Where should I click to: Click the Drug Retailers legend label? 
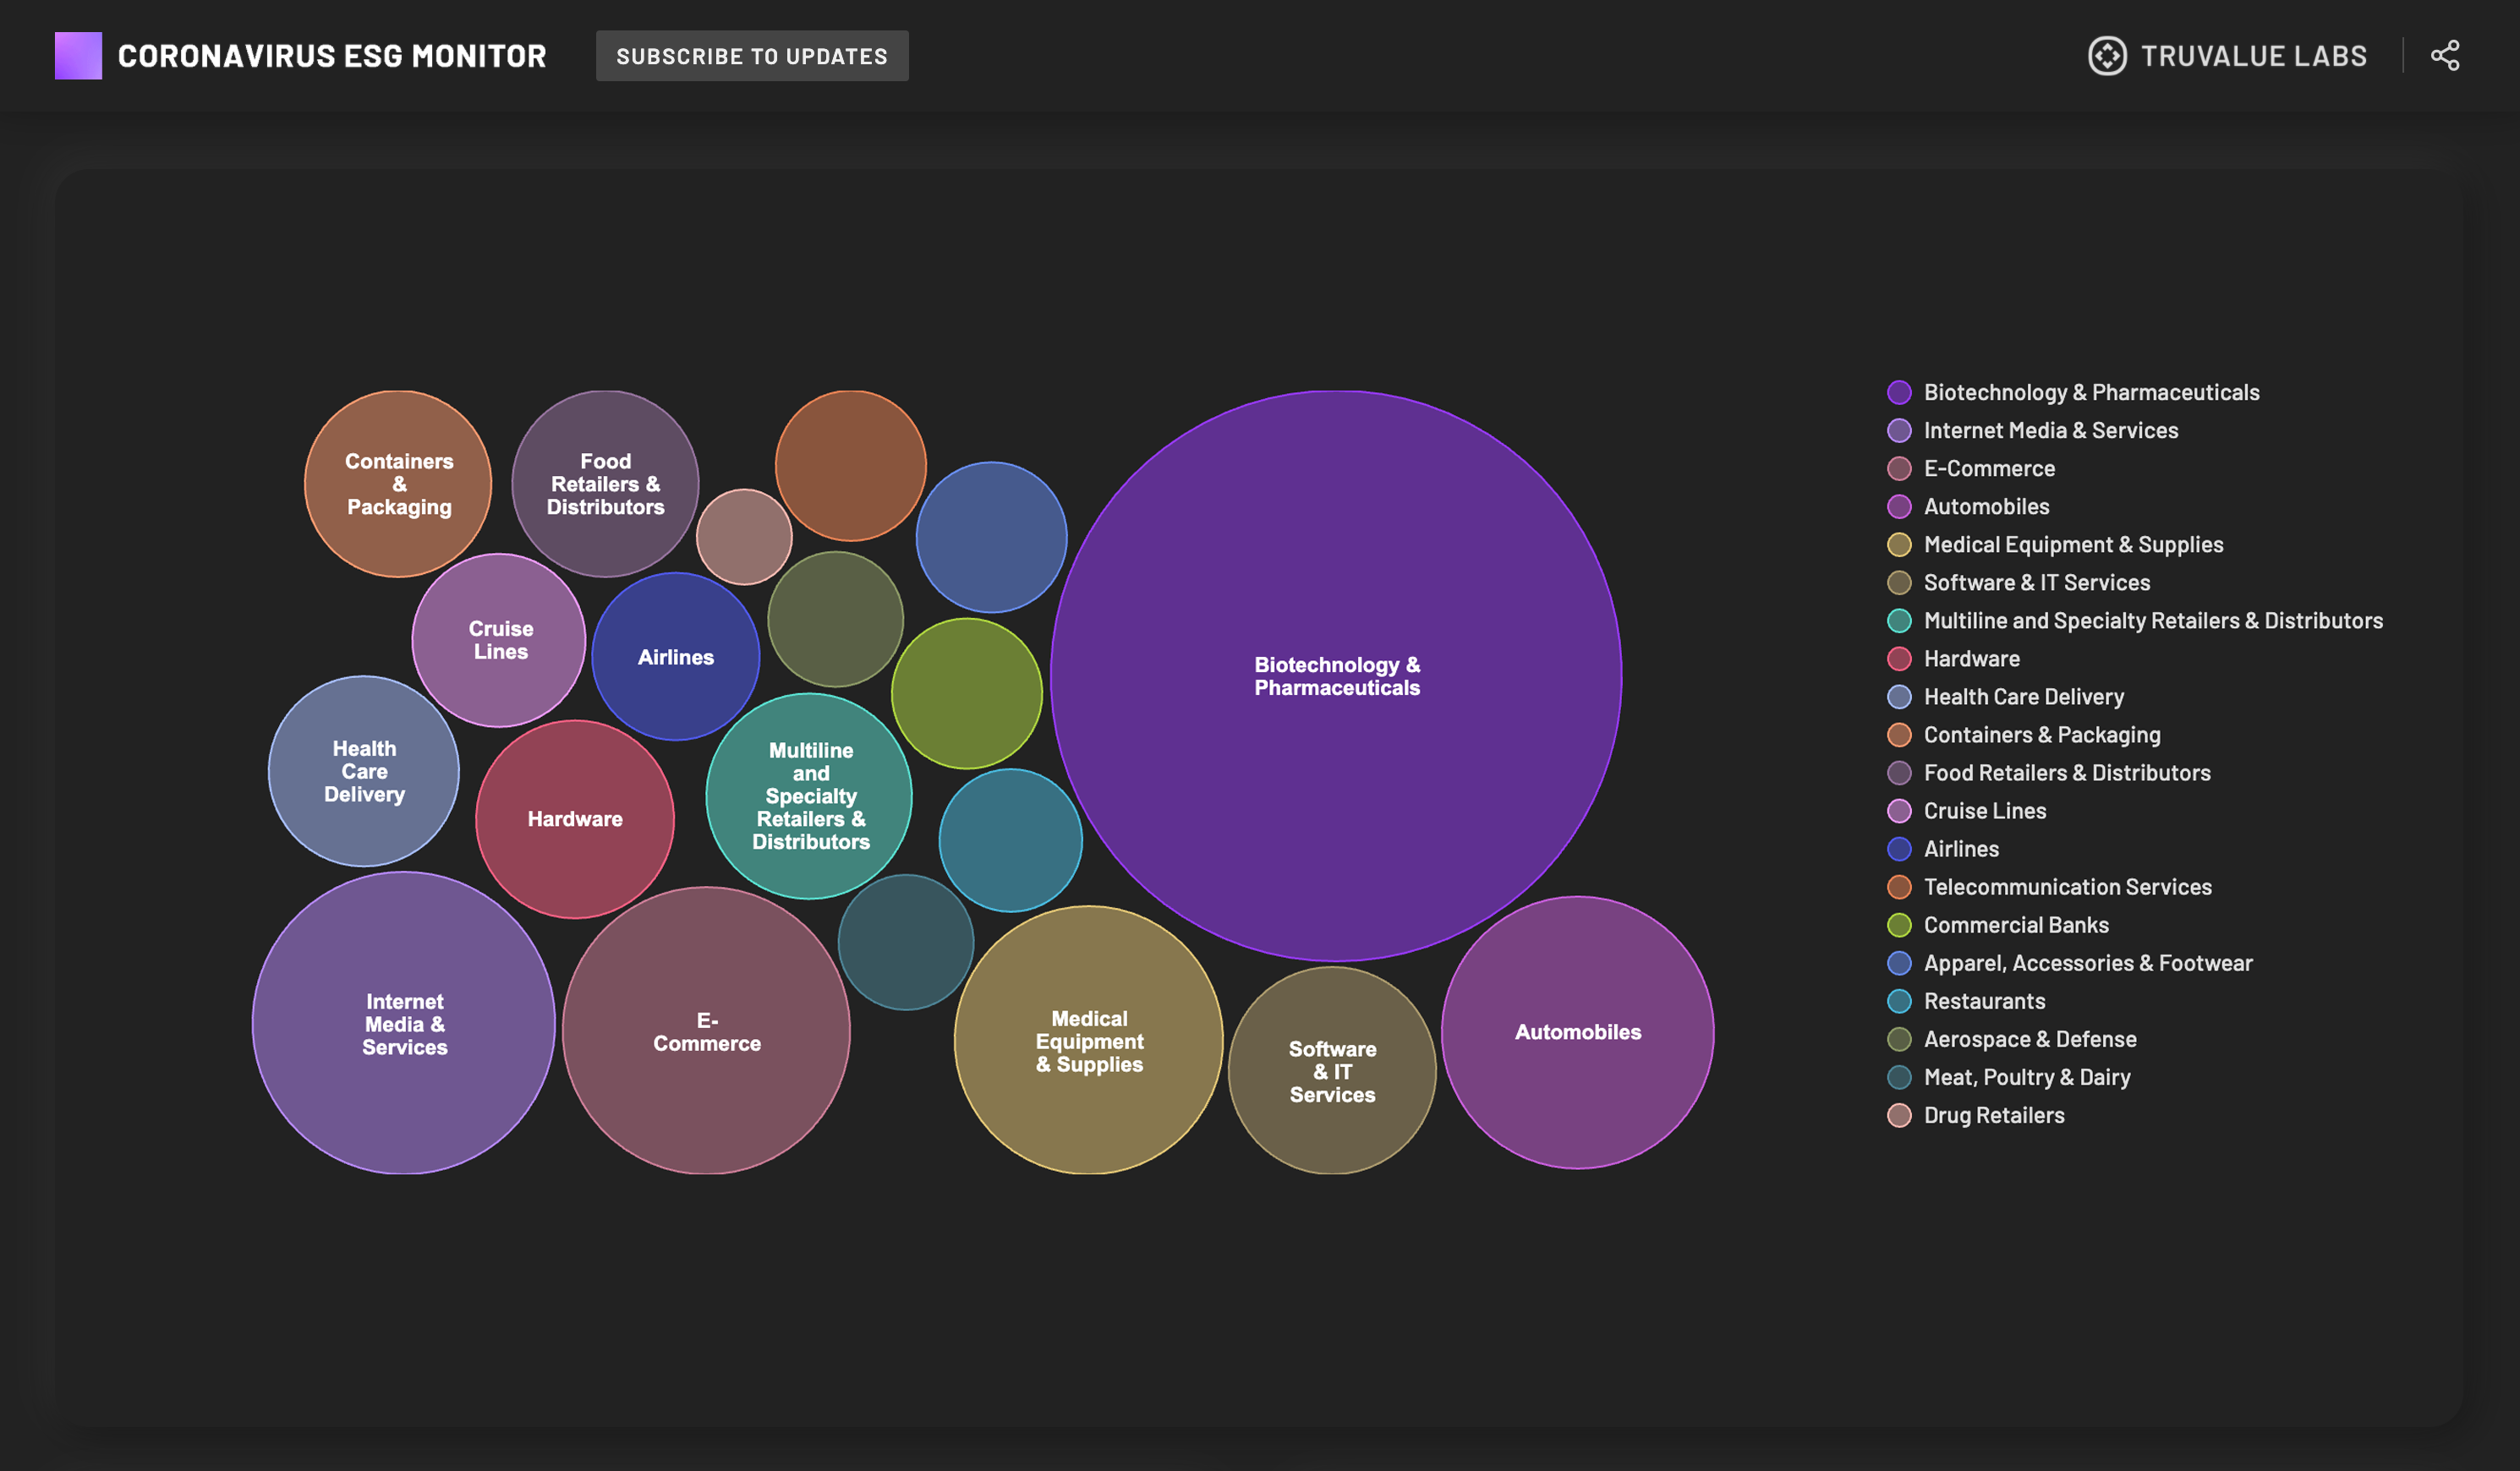pyautogui.click(x=1993, y=1115)
